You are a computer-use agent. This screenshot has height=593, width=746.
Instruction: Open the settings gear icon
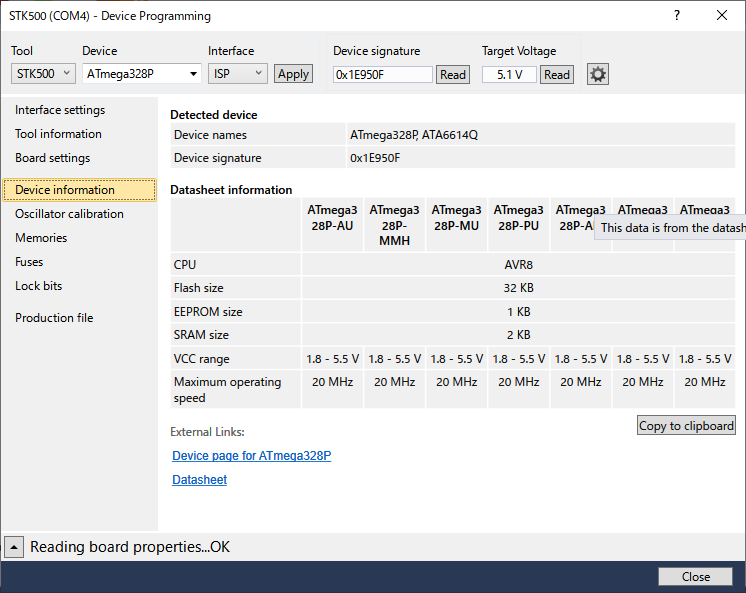click(598, 74)
